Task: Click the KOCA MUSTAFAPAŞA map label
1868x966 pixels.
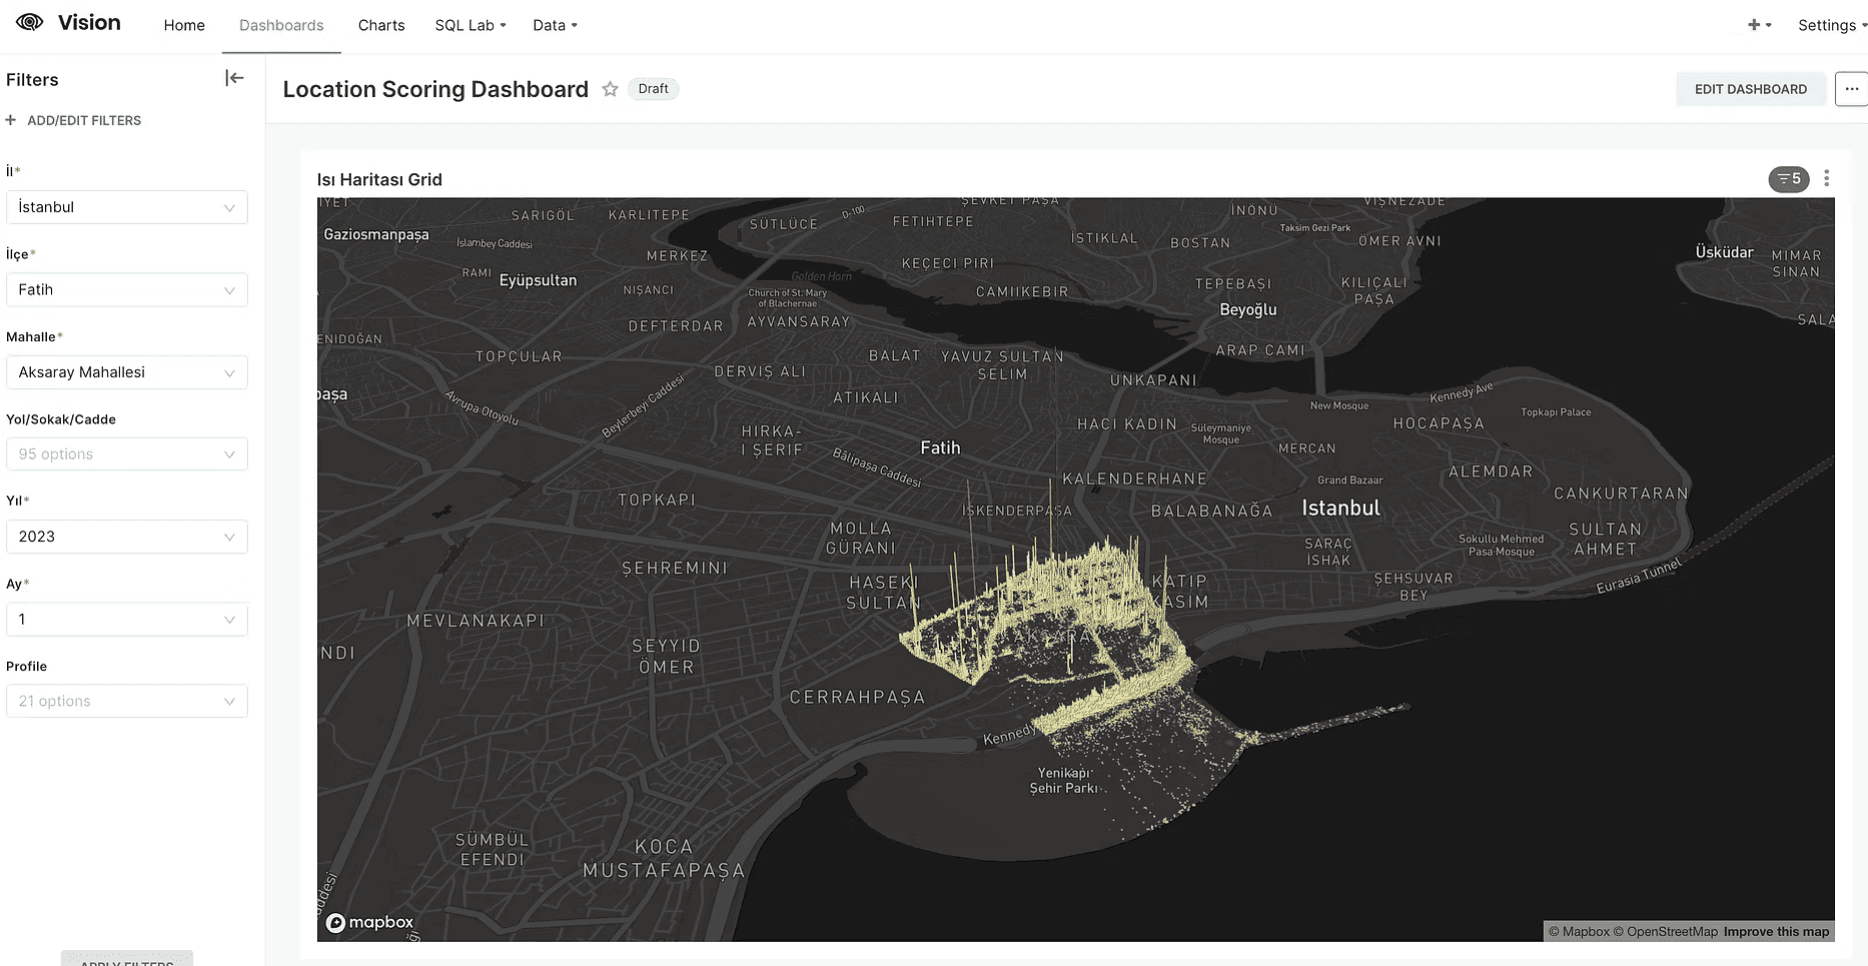Action: coord(664,859)
